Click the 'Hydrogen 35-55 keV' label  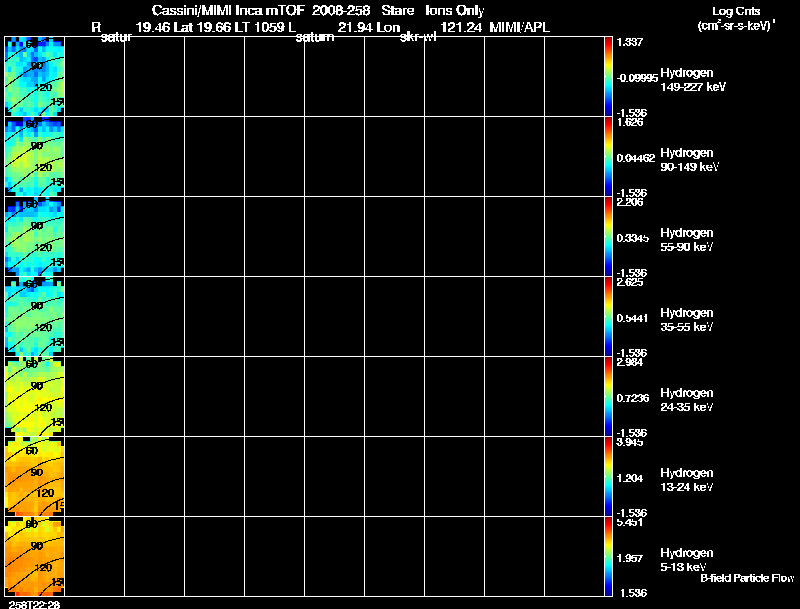coord(687,320)
